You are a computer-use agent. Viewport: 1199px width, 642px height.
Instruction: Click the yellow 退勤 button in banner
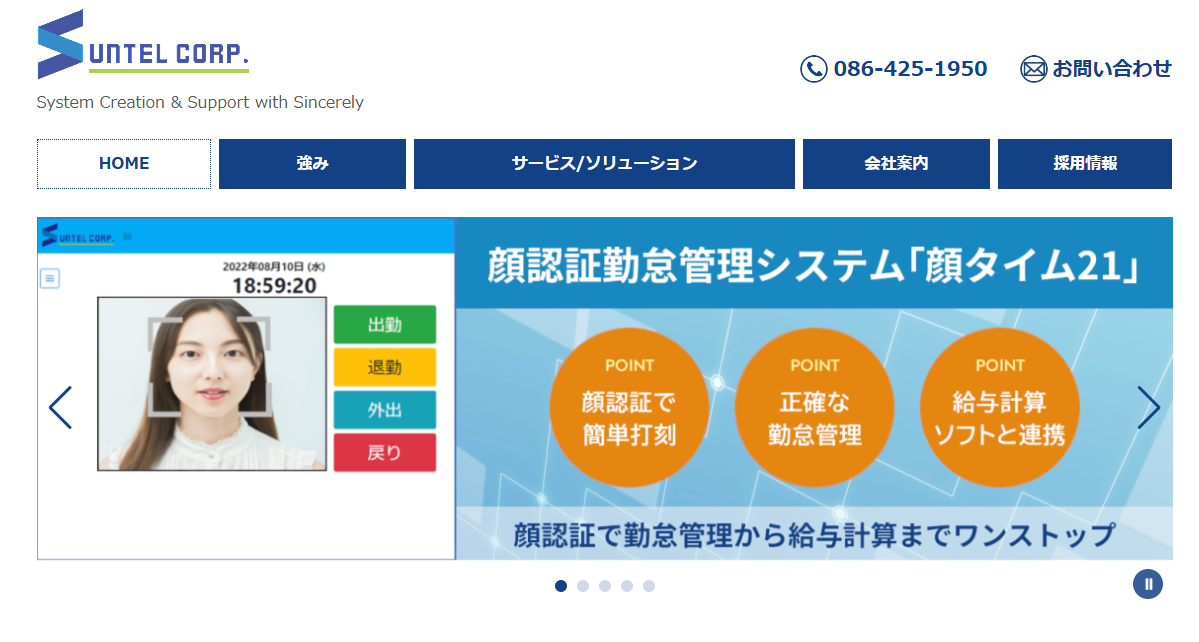[385, 368]
